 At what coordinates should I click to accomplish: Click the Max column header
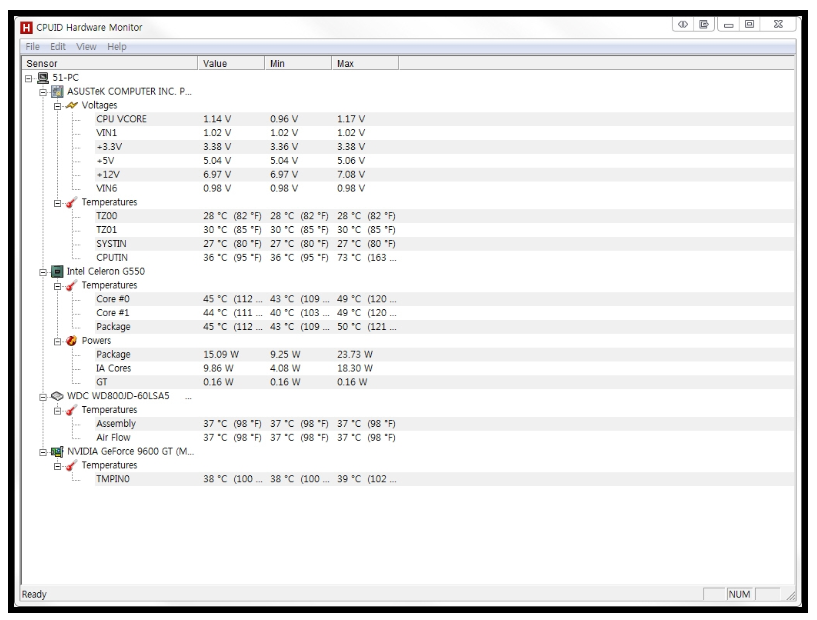tap(365, 64)
